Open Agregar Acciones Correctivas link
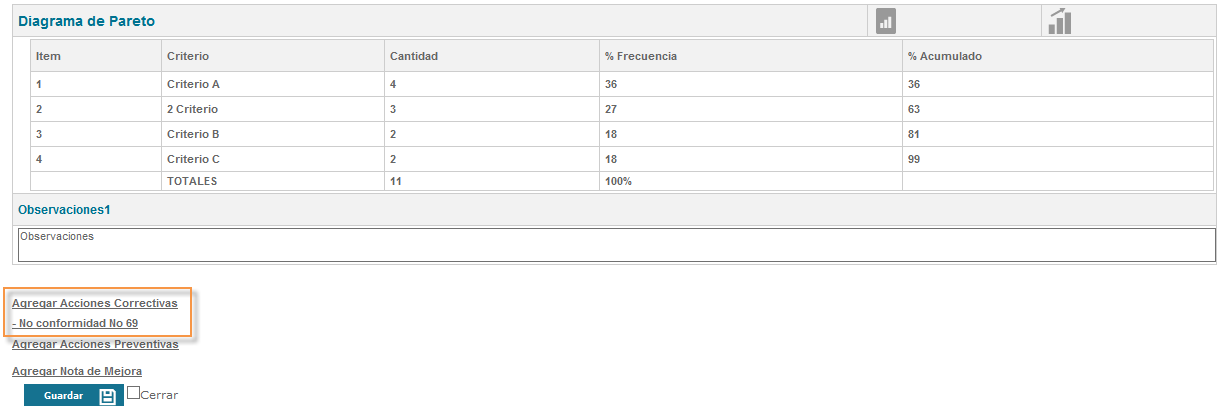Screen dimensions: 1218x415 (x=94, y=302)
